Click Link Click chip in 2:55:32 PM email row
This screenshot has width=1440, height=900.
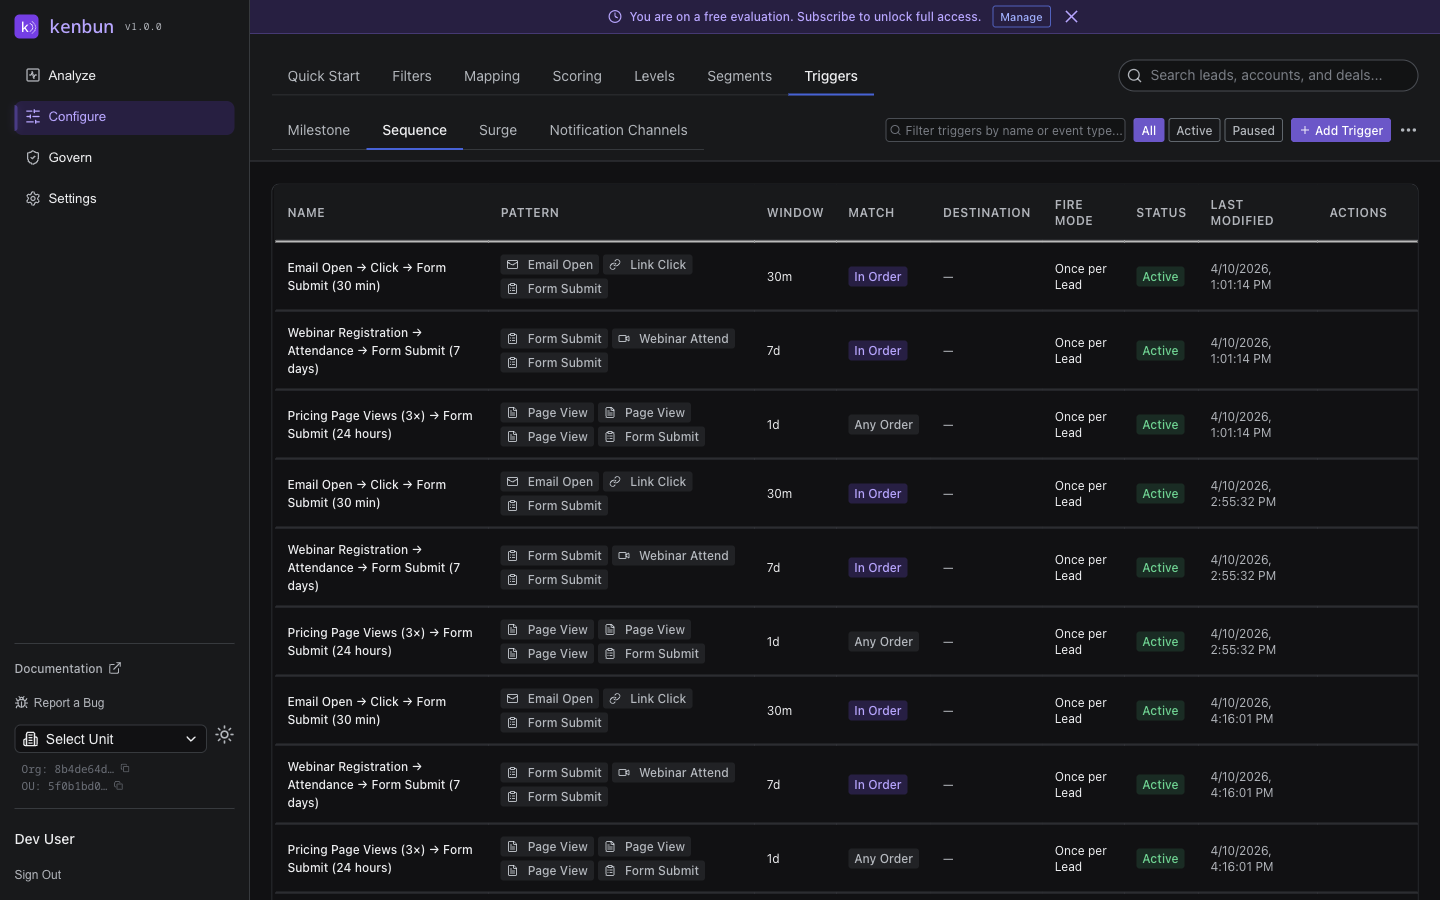648,482
